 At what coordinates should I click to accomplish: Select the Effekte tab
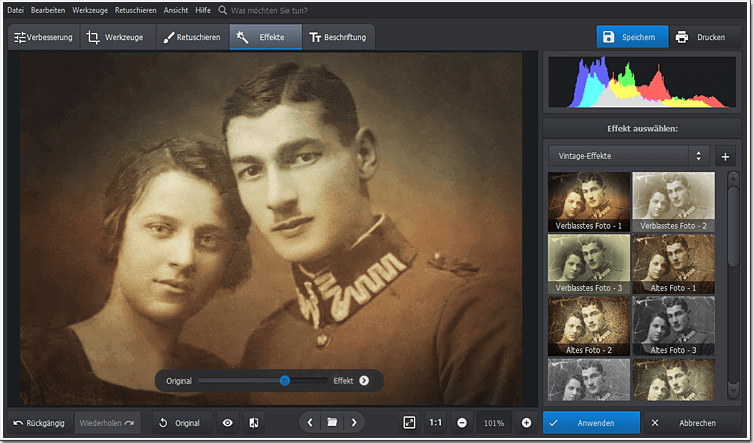pyautogui.click(x=266, y=37)
